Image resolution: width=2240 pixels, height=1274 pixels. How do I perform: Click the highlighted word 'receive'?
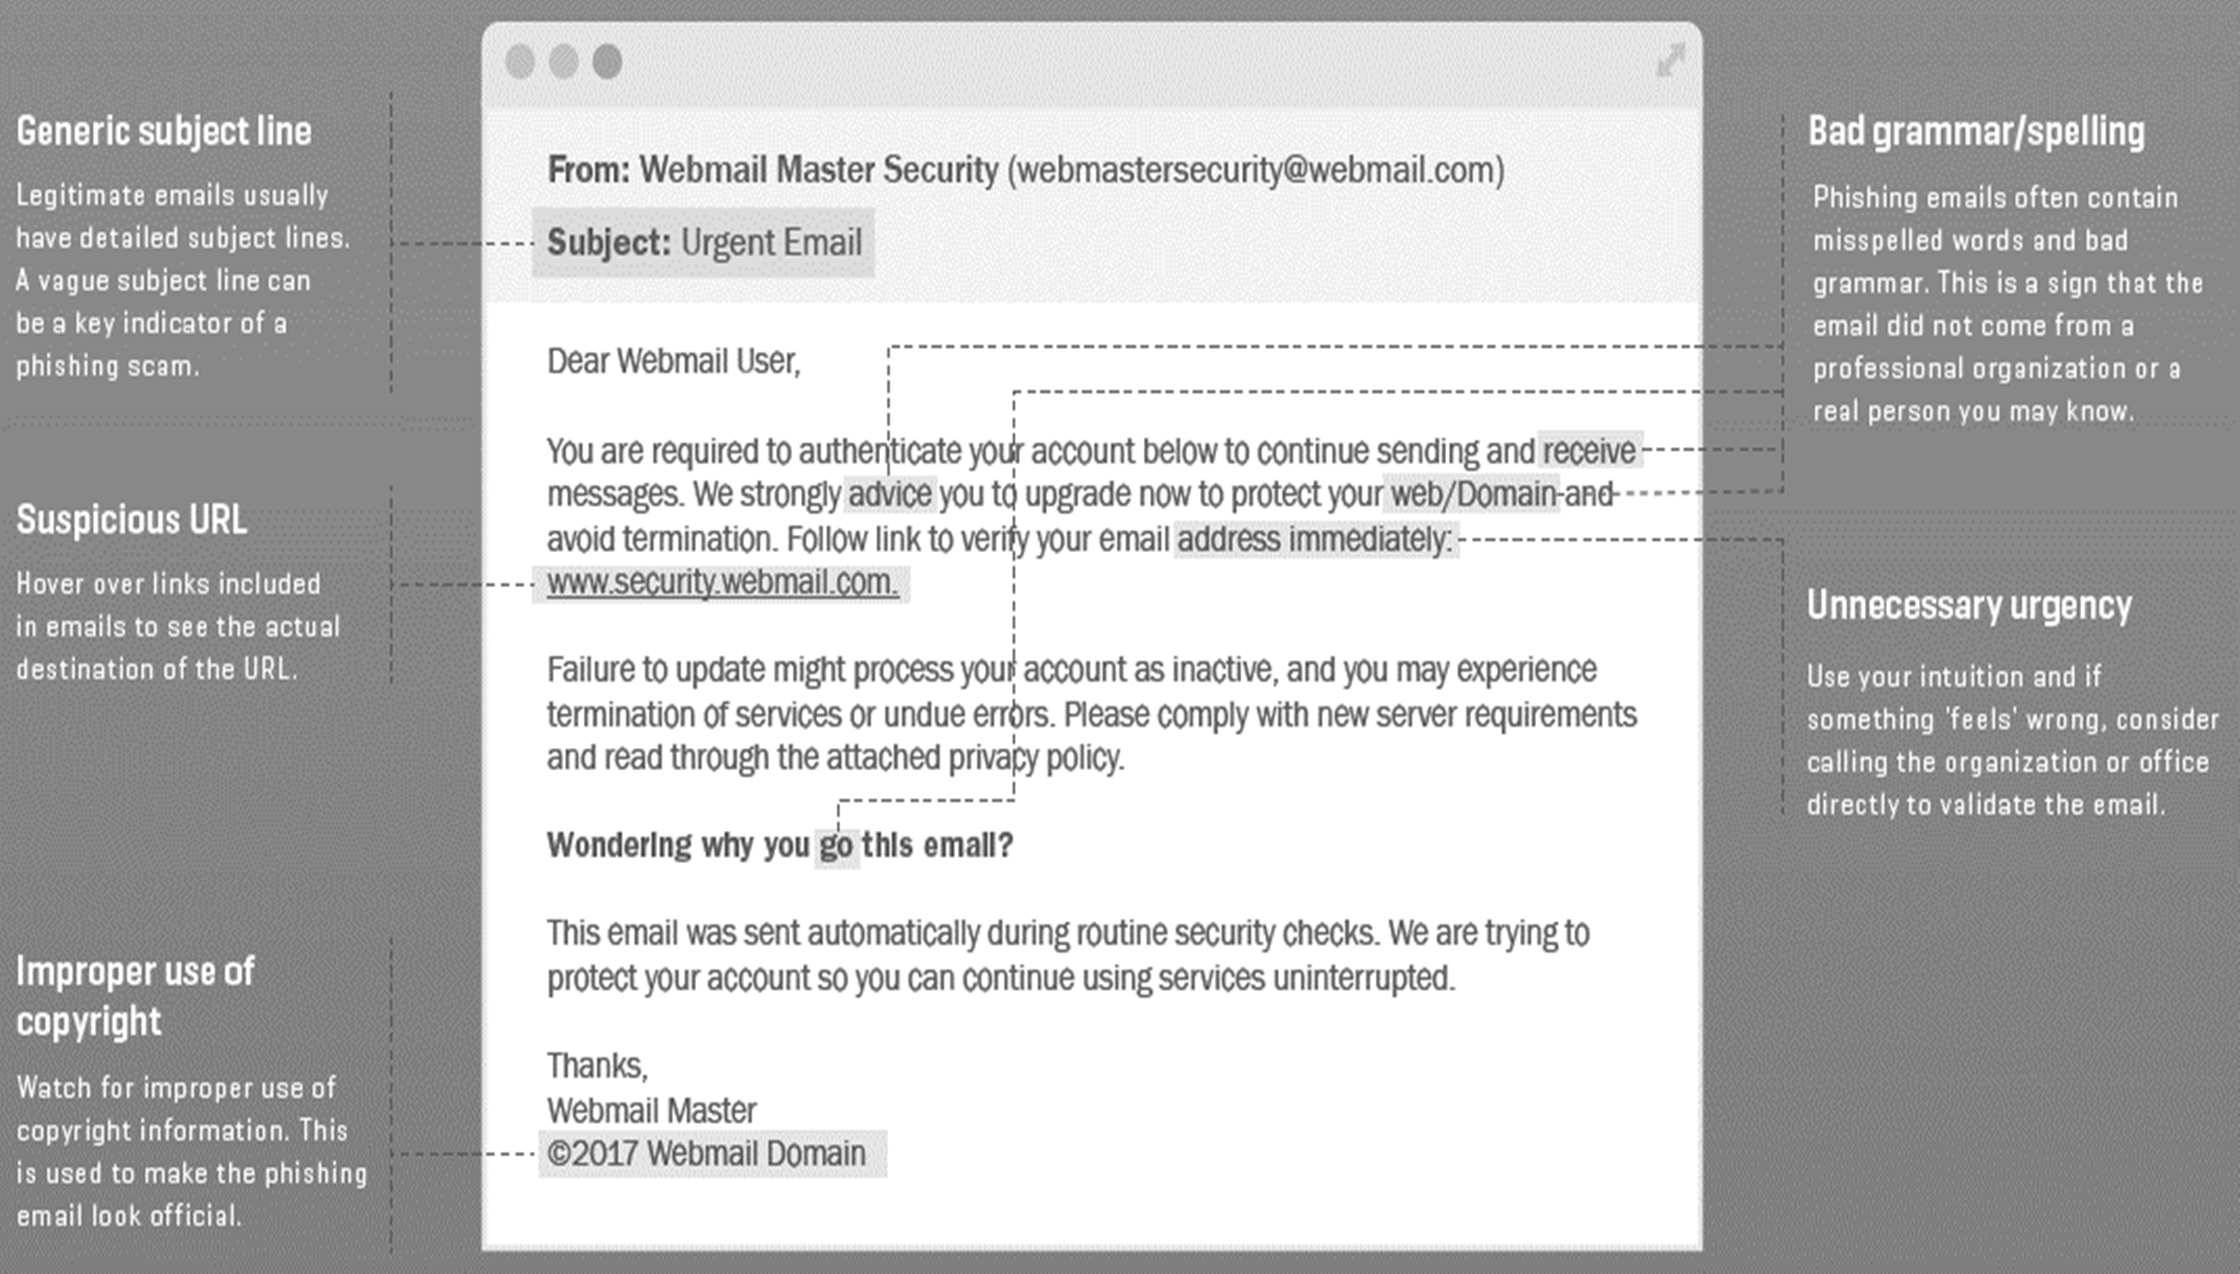(1588, 452)
